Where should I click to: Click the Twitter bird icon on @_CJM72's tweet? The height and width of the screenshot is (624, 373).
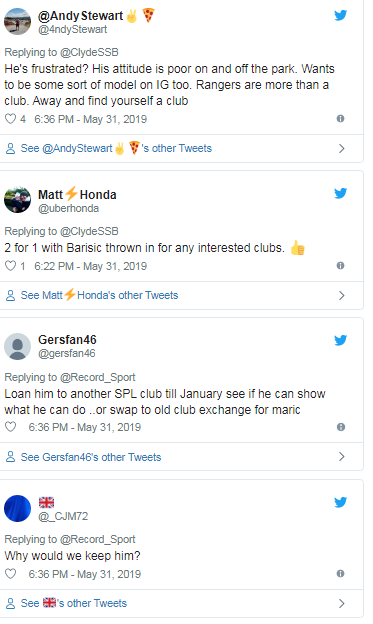point(340,502)
